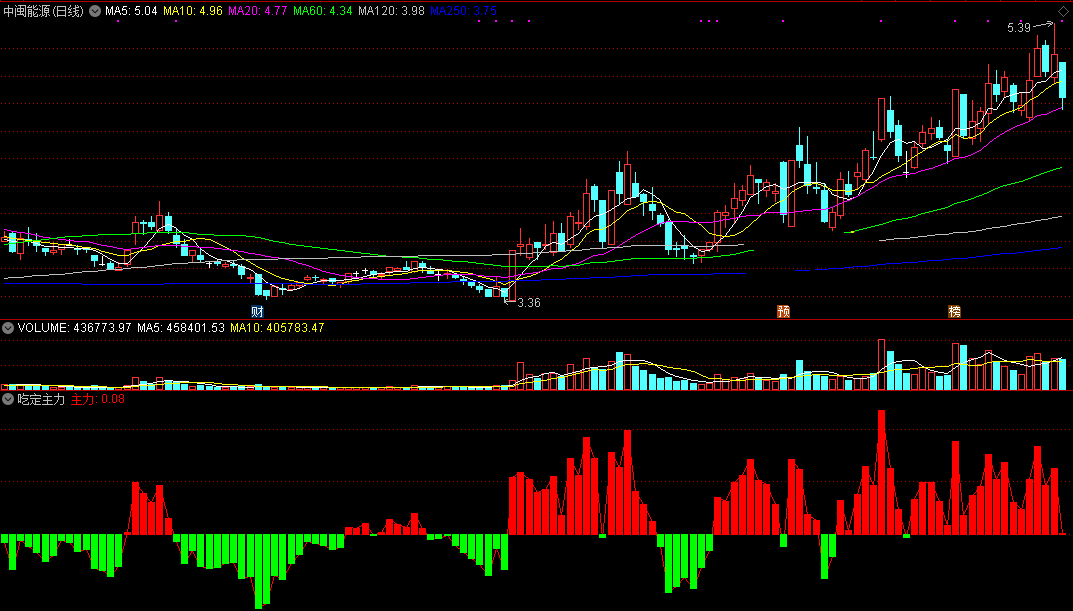This screenshot has width=1073, height=611.
Task: Click the MA250: 3.75 label
Action: coord(463,11)
